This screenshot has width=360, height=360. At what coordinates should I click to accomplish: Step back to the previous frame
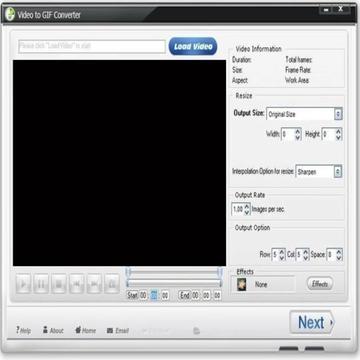click(x=76, y=284)
